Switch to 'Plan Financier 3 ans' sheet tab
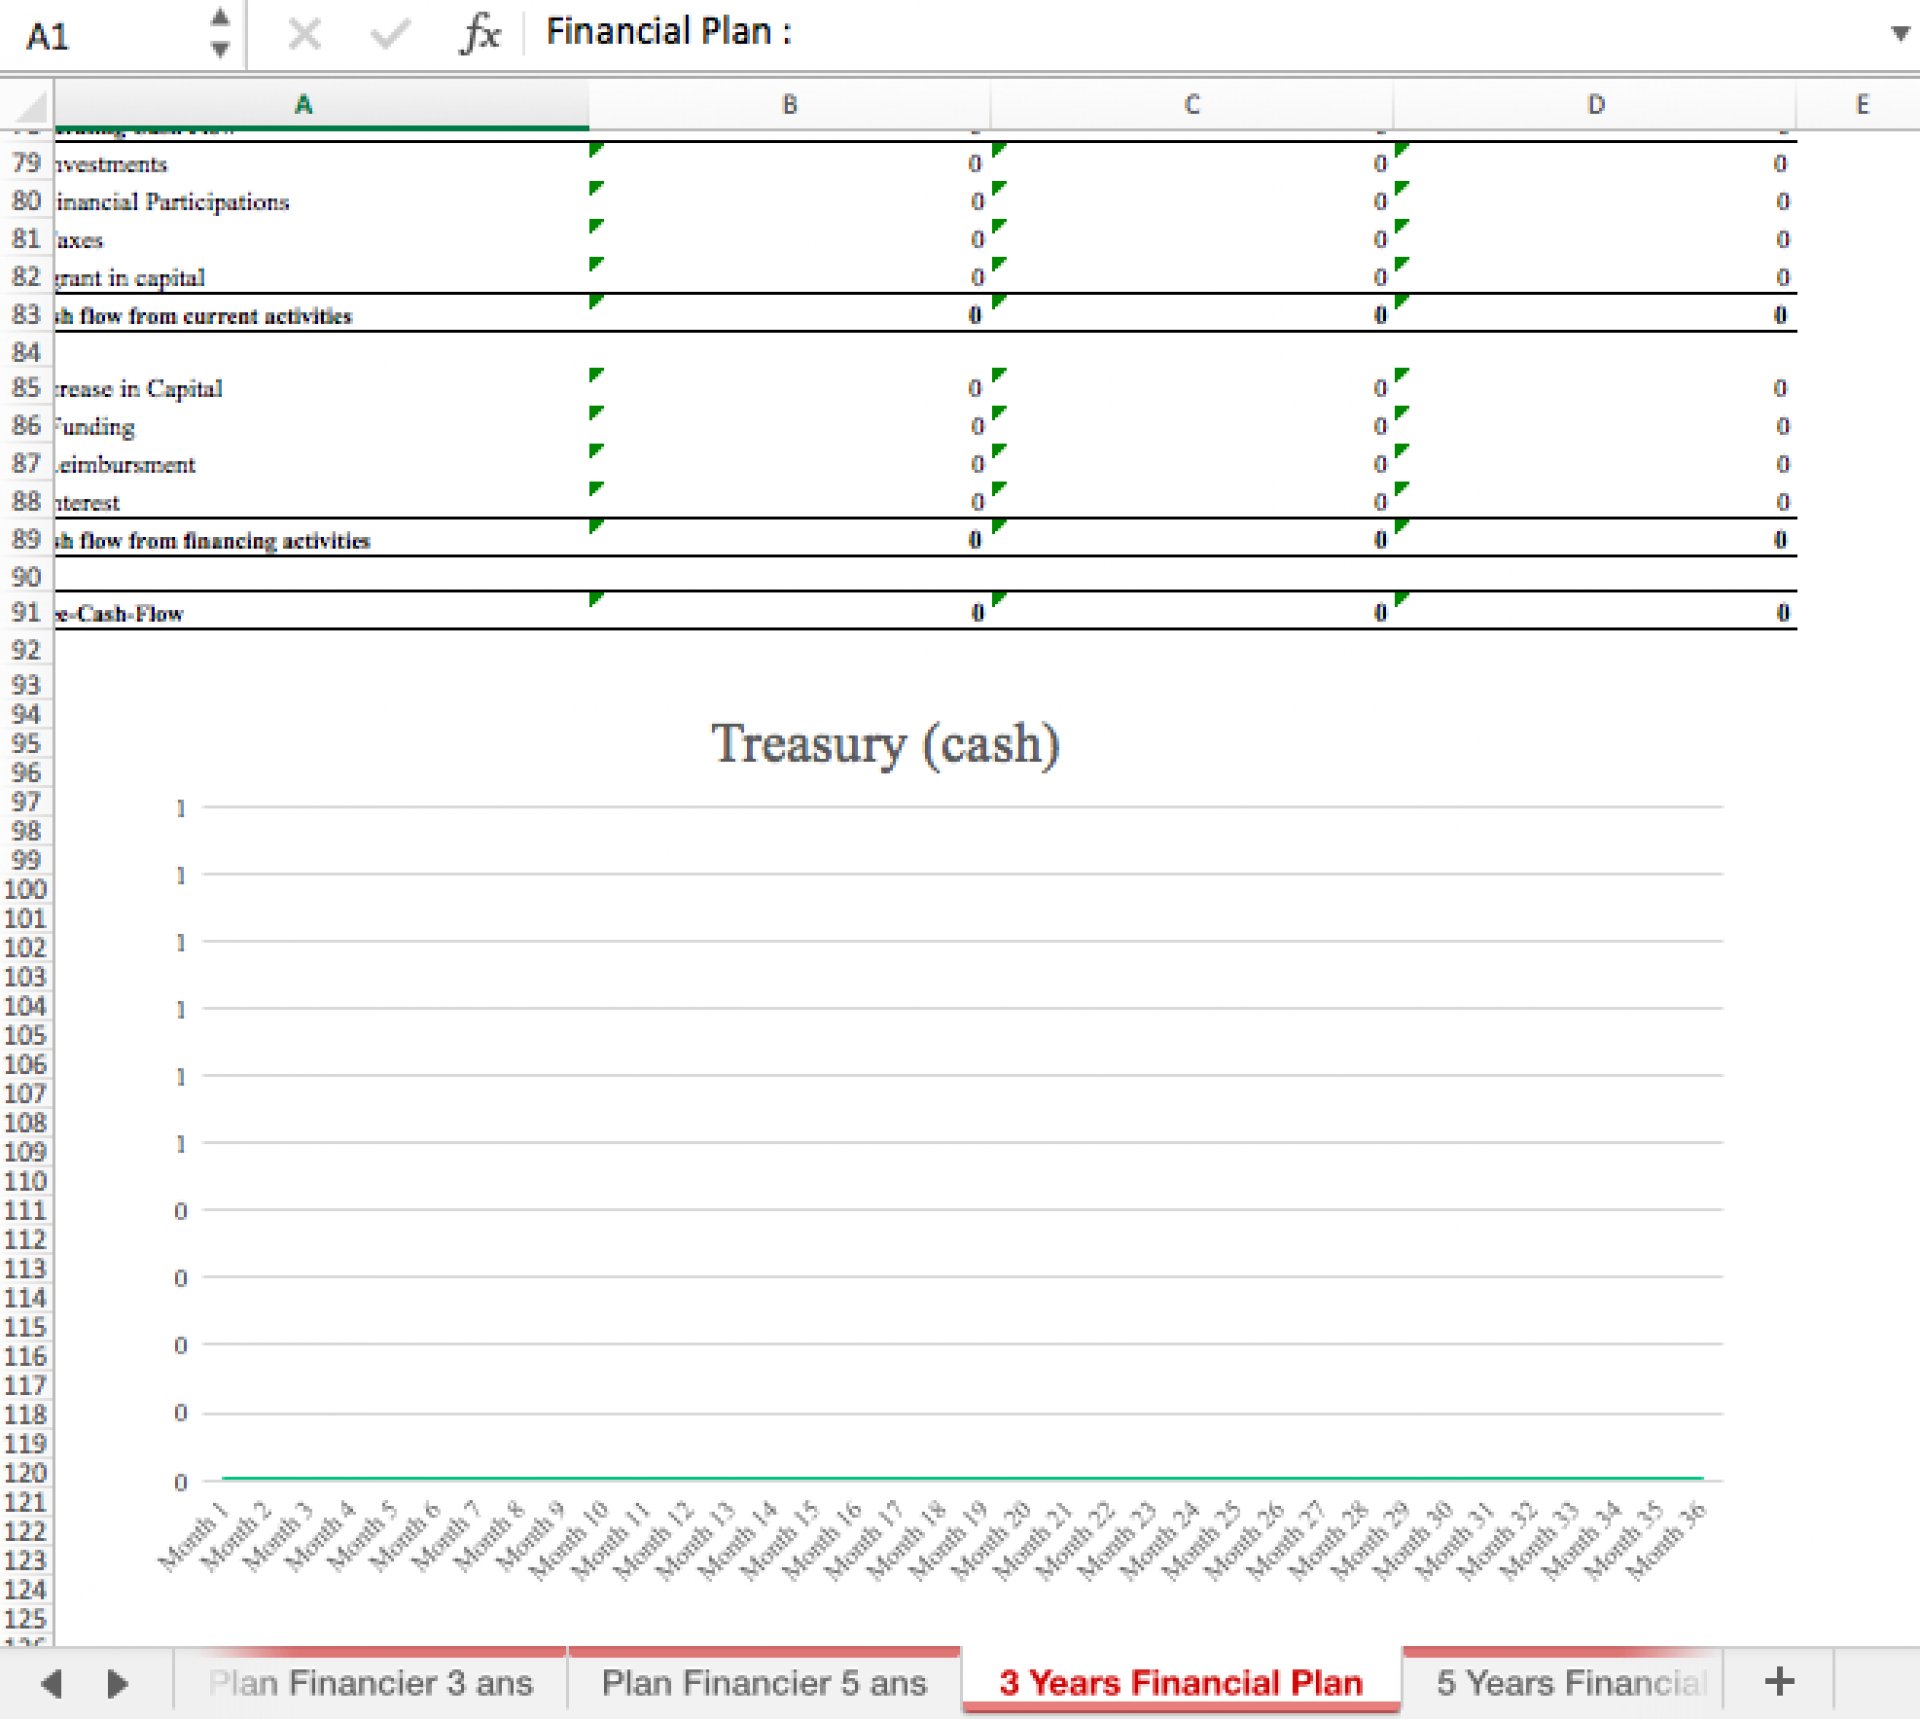Viewport: 1920px width, 1719px height. pos(371,1683)
